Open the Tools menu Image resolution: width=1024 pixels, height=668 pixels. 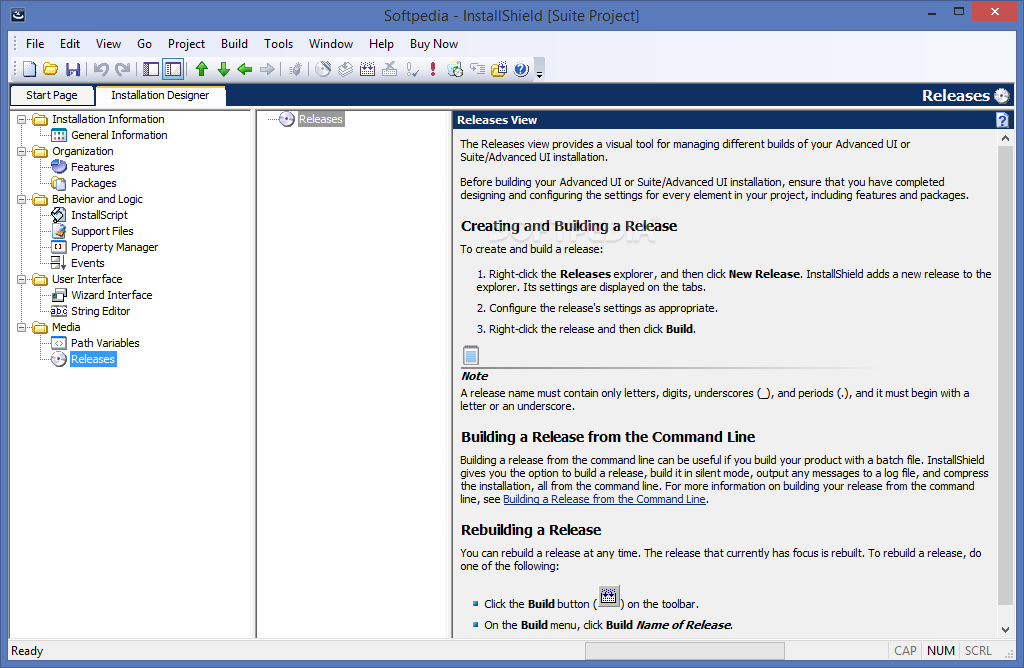278,44
